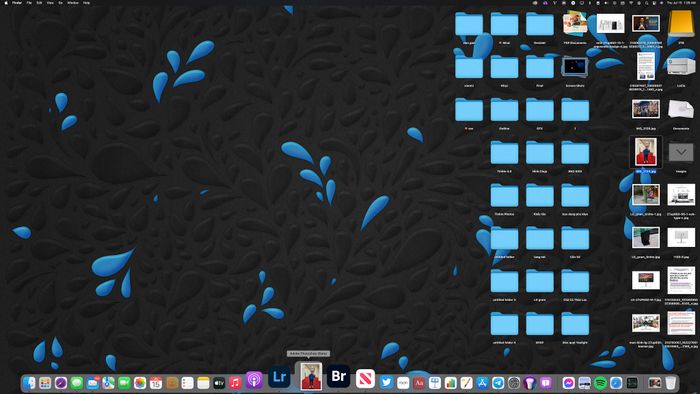Open the Window menu
This screenshot has width=700, height=394.
73,3
